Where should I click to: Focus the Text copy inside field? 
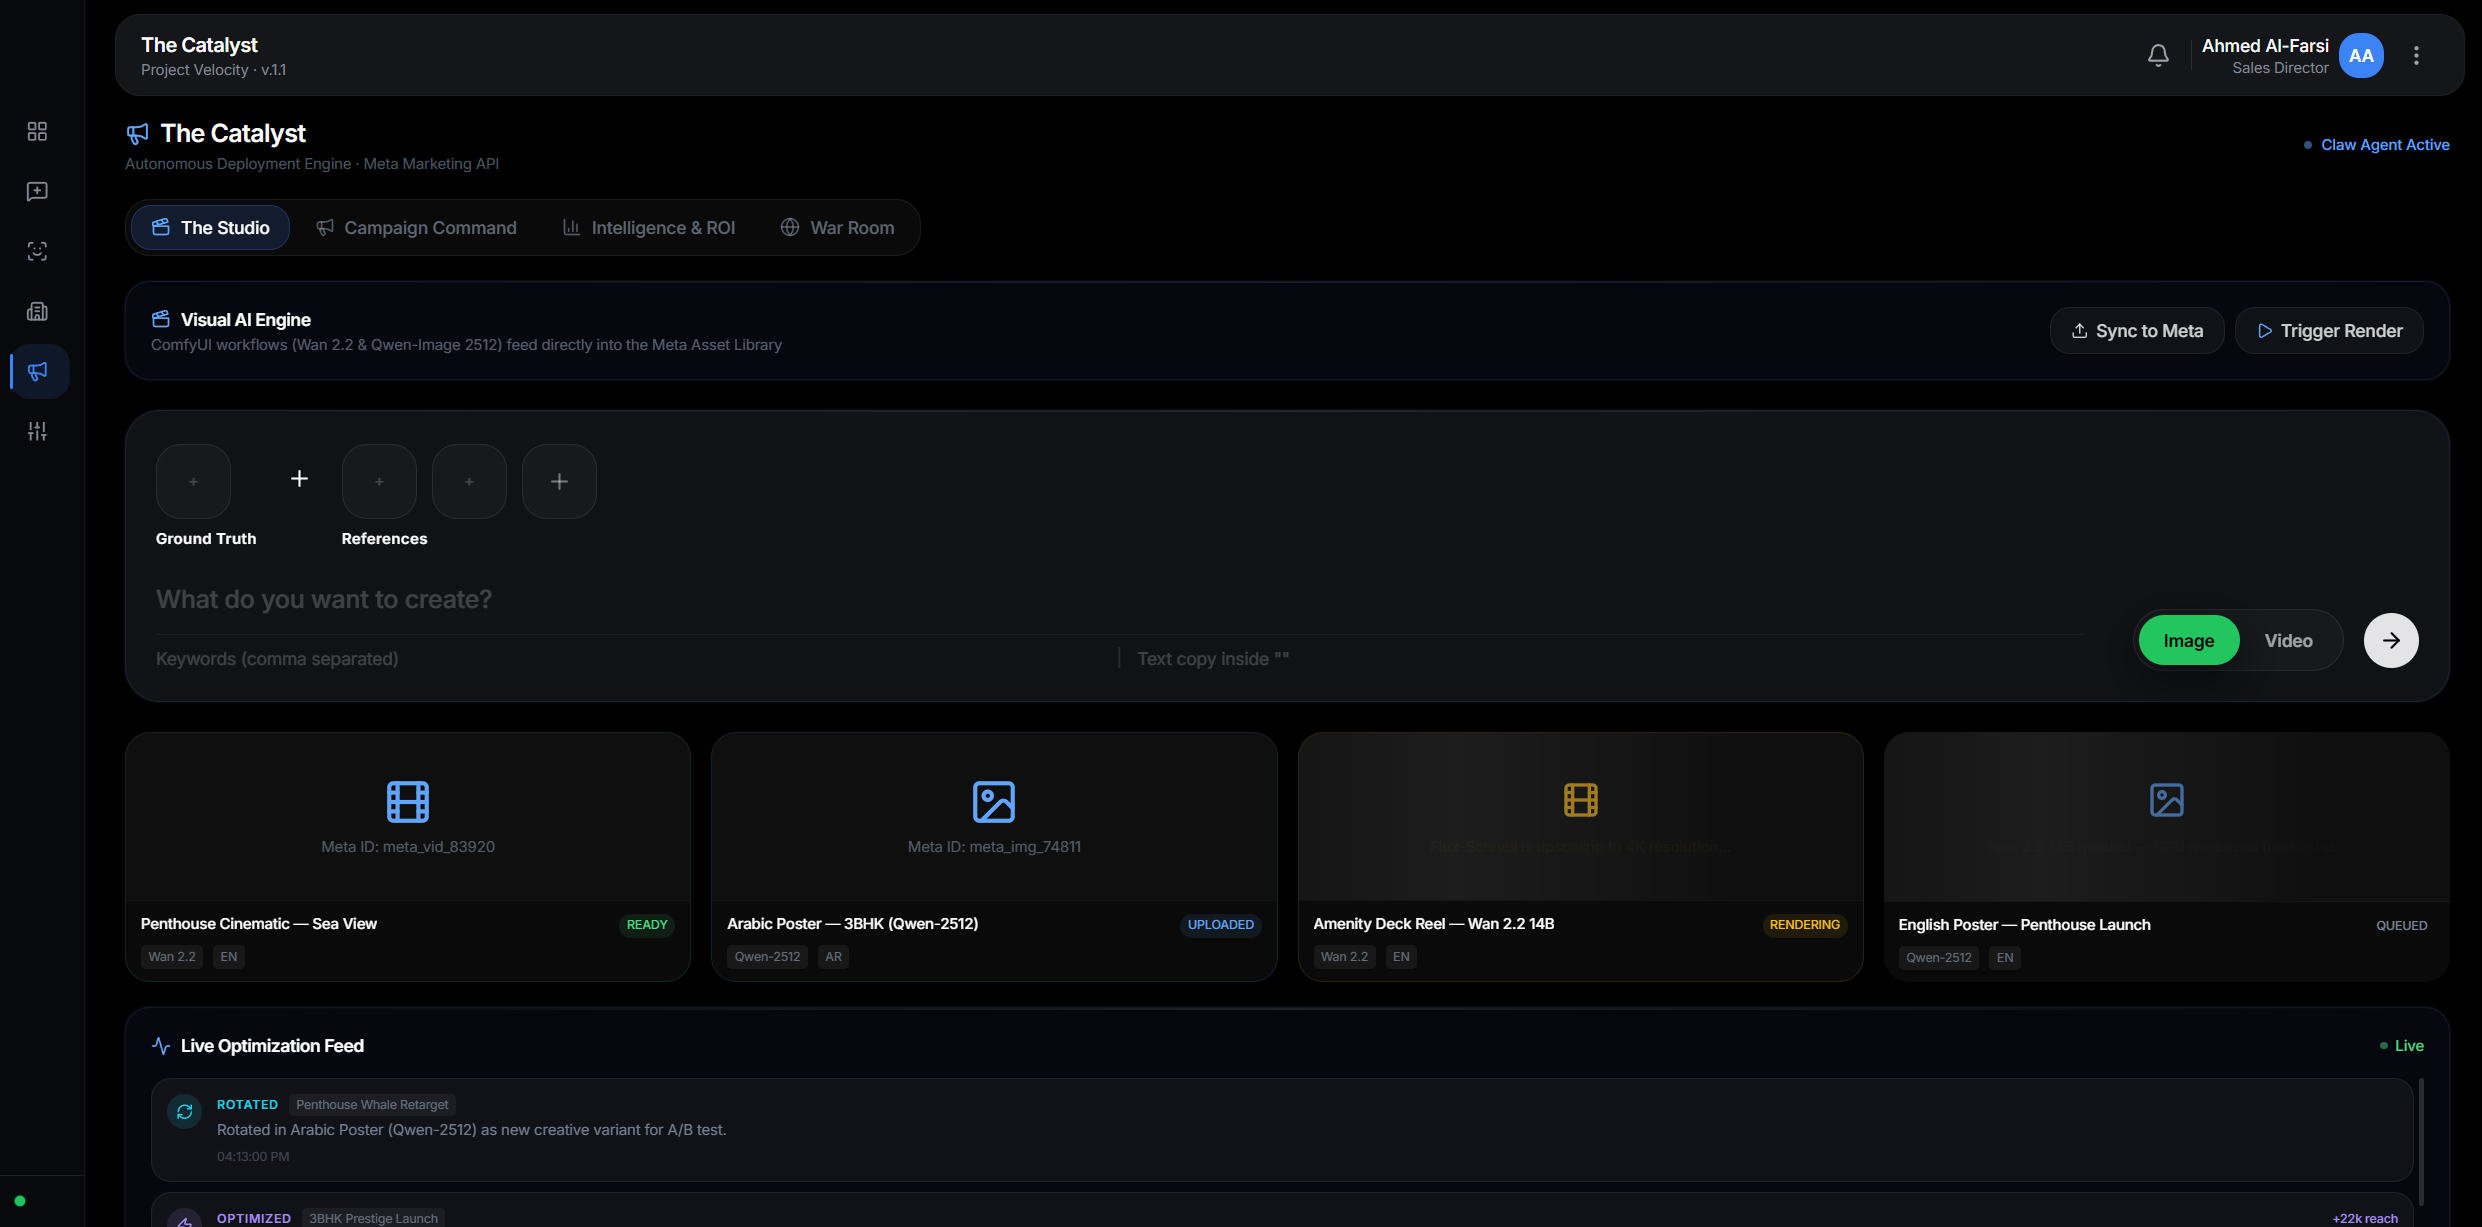[1610, 659]
